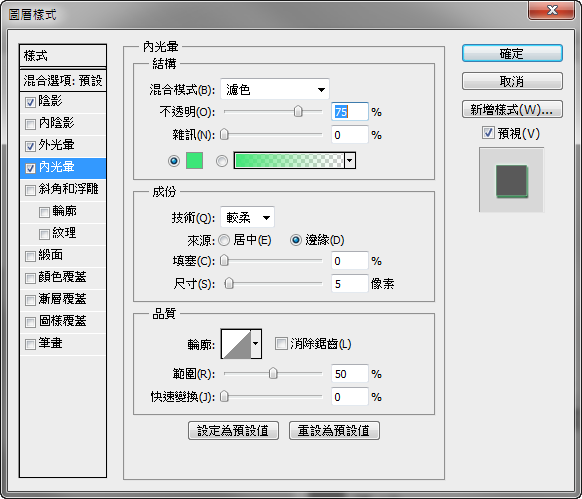Confirm with the 確定 button

[512, 53]
